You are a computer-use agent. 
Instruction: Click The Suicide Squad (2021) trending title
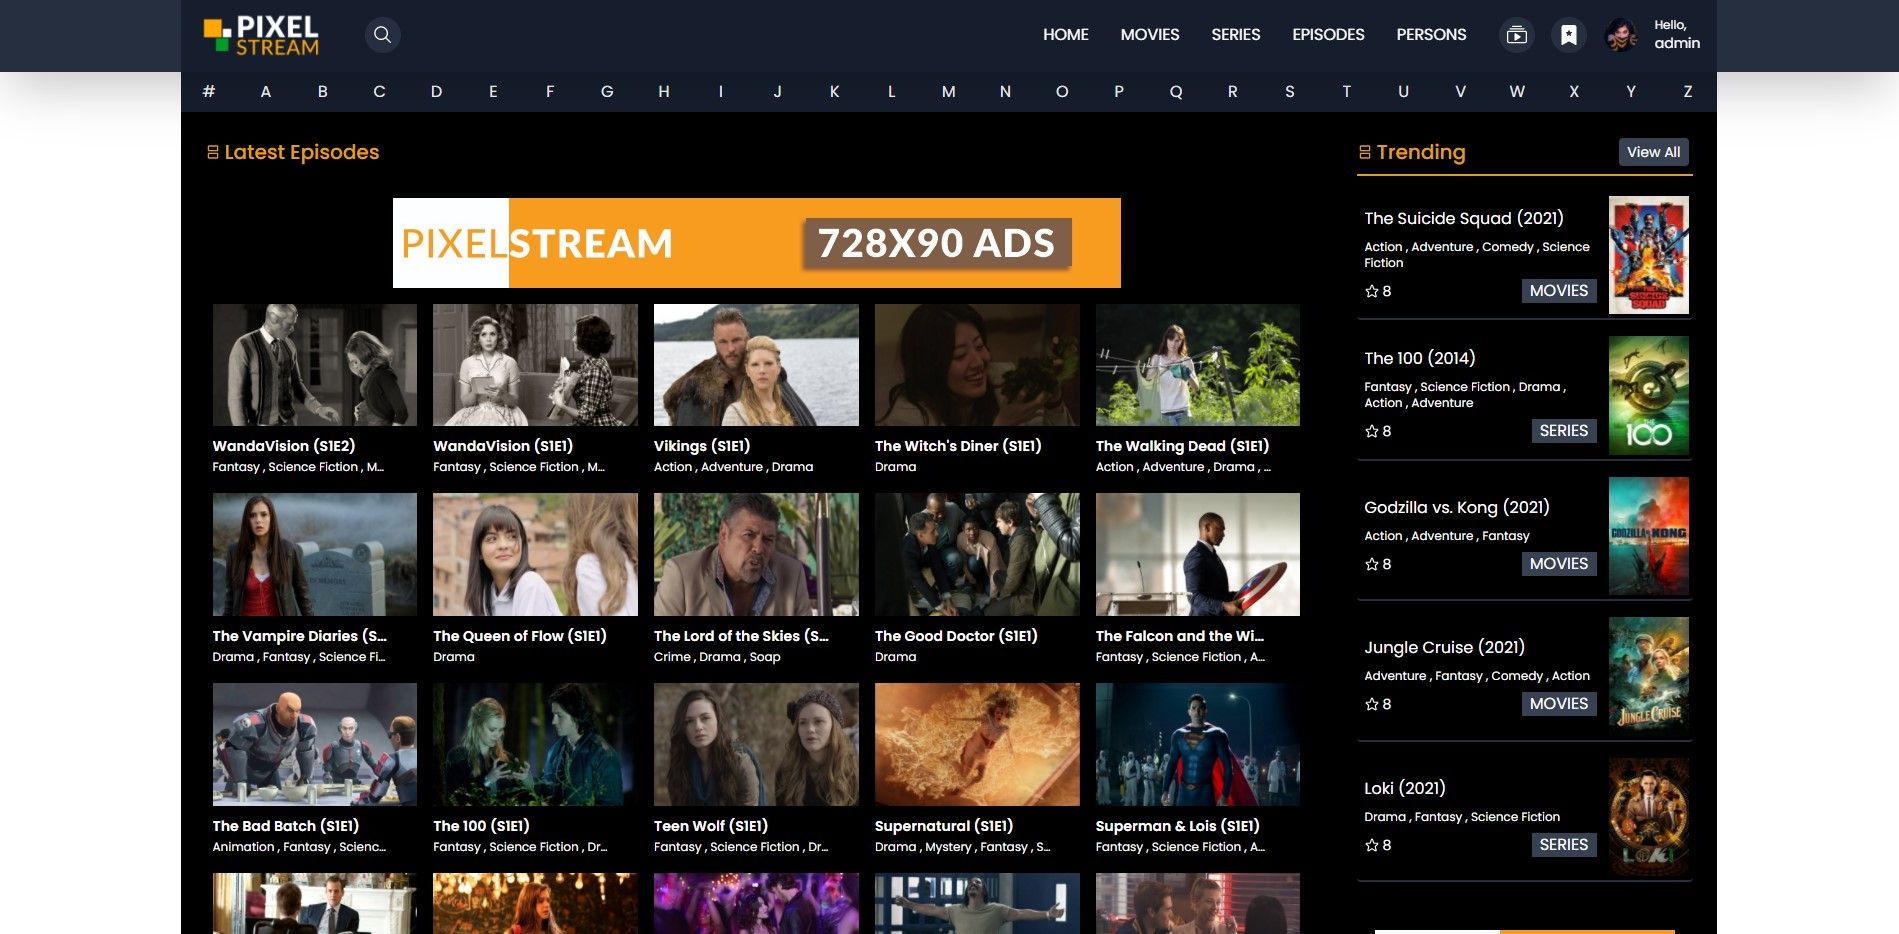pos(1464,218)
